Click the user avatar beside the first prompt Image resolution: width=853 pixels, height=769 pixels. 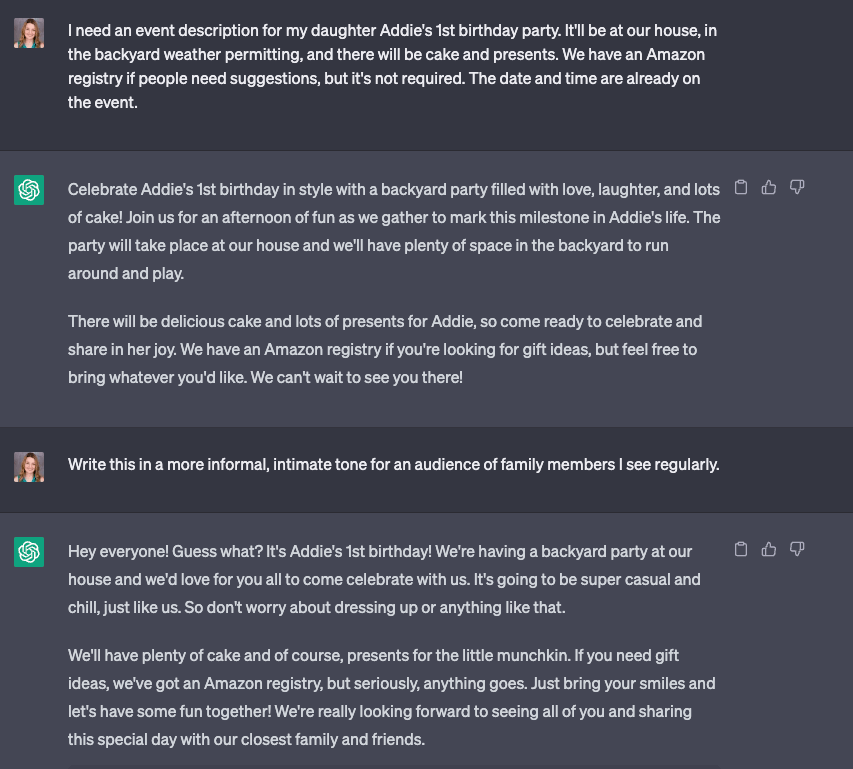29,33
